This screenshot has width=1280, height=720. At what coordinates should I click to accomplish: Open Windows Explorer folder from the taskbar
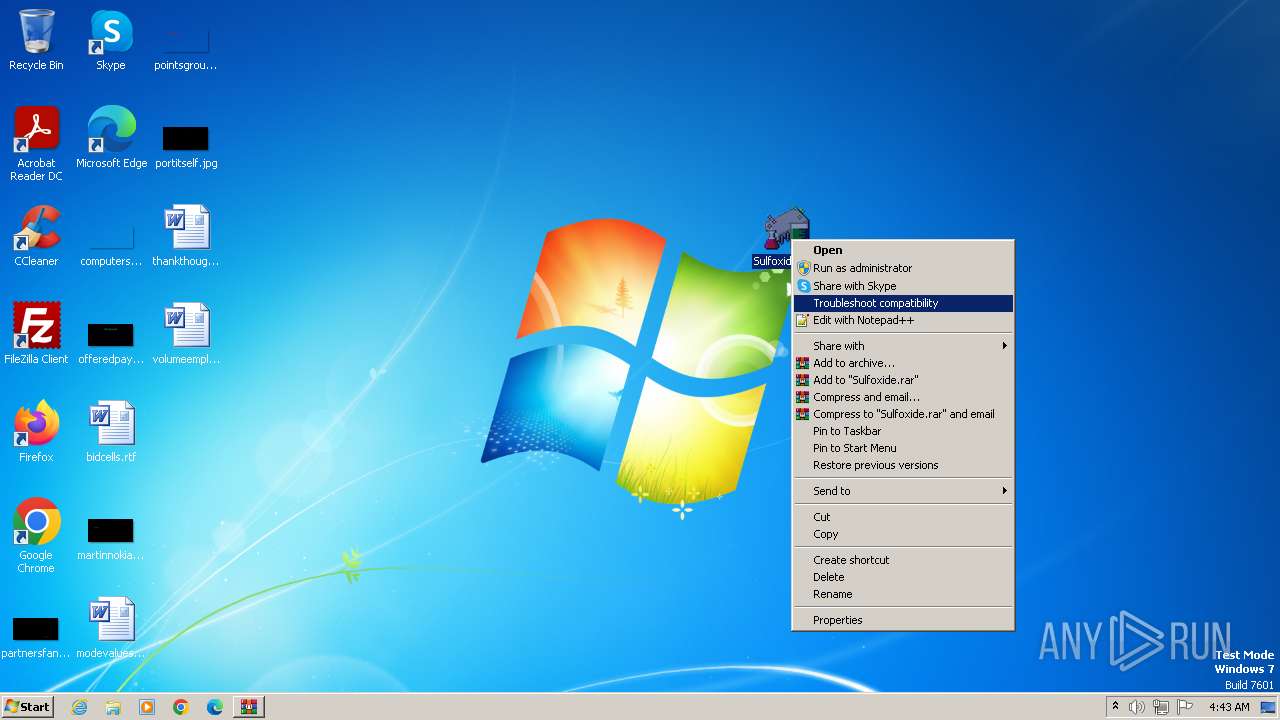[113, 707]
